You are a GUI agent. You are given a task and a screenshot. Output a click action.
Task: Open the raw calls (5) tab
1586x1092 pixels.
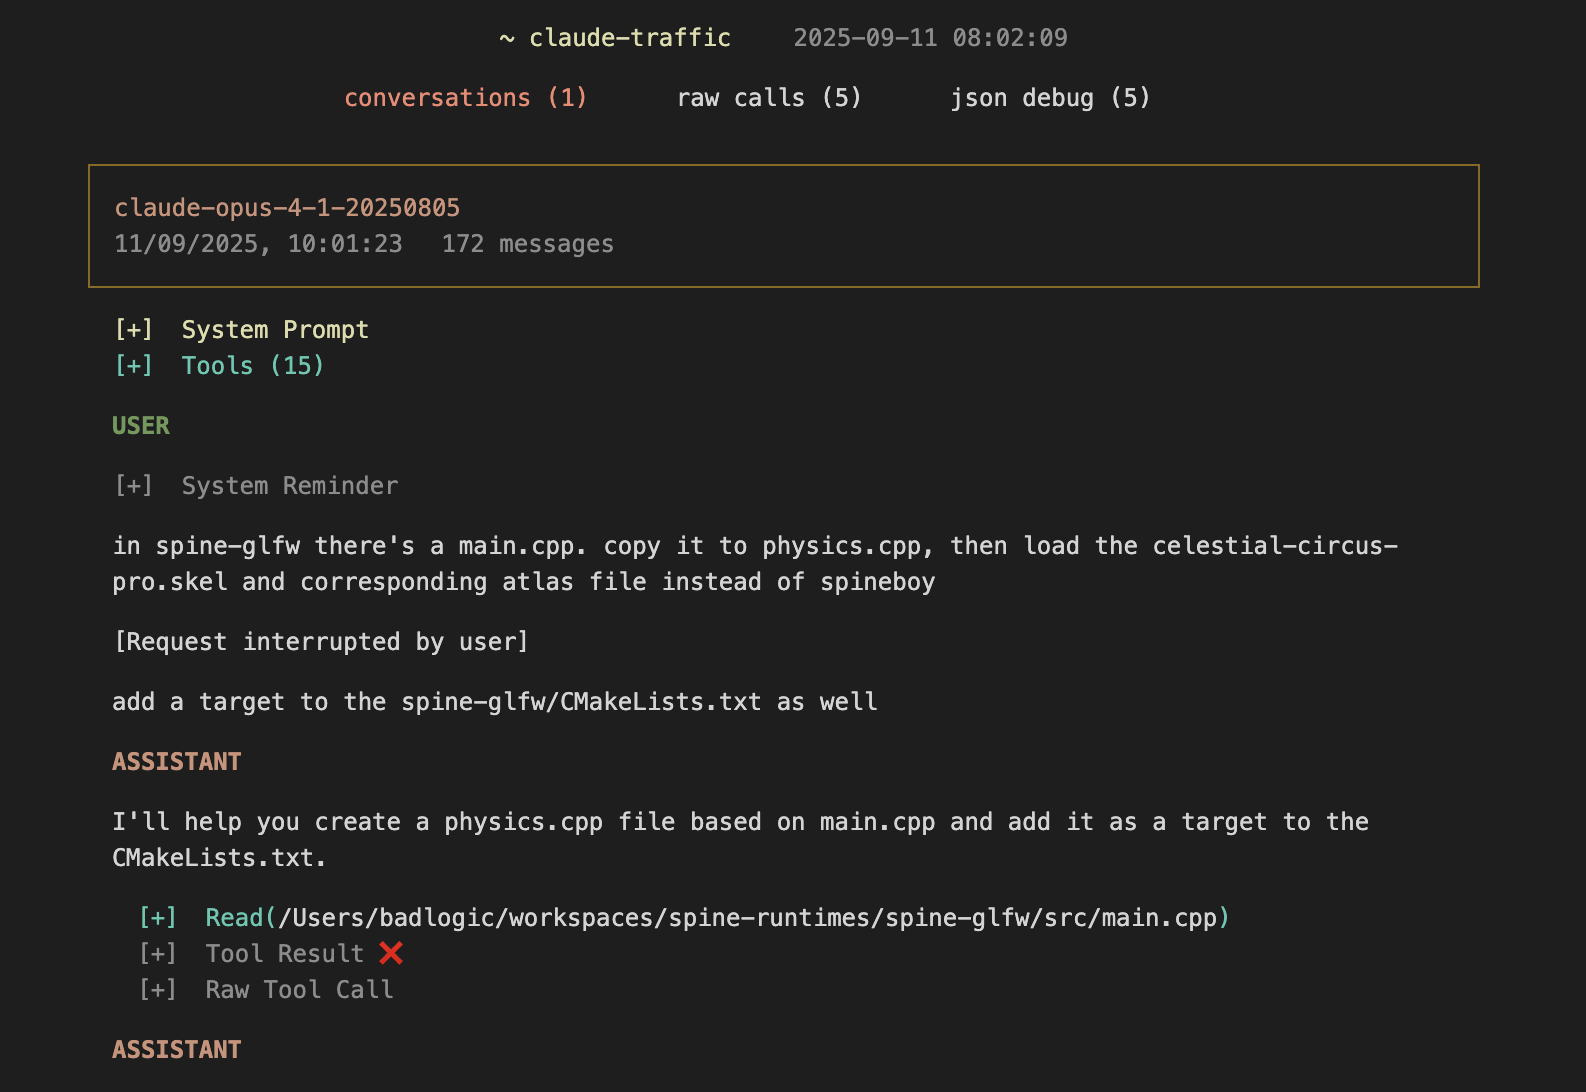coord(768,98)
